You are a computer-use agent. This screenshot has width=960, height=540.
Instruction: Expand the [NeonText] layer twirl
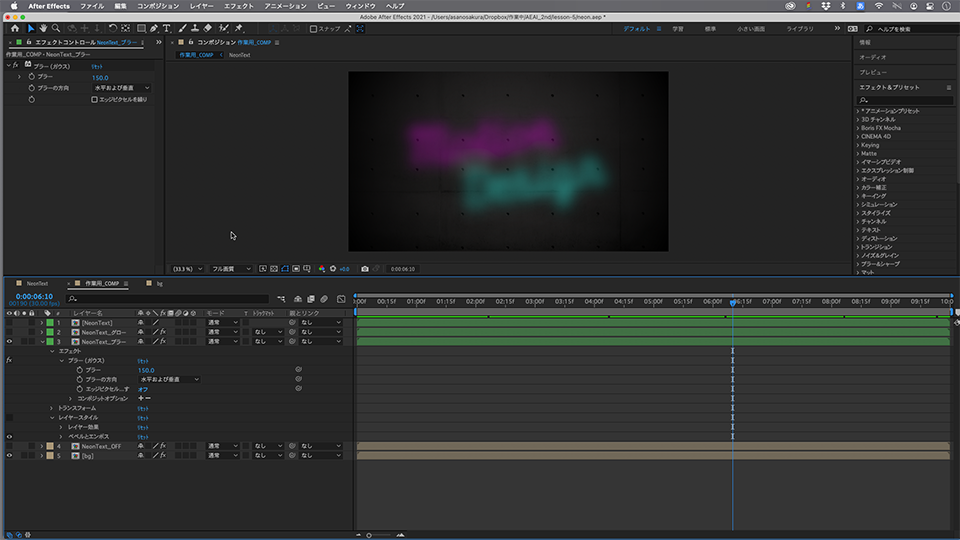[x=42, y=323]
